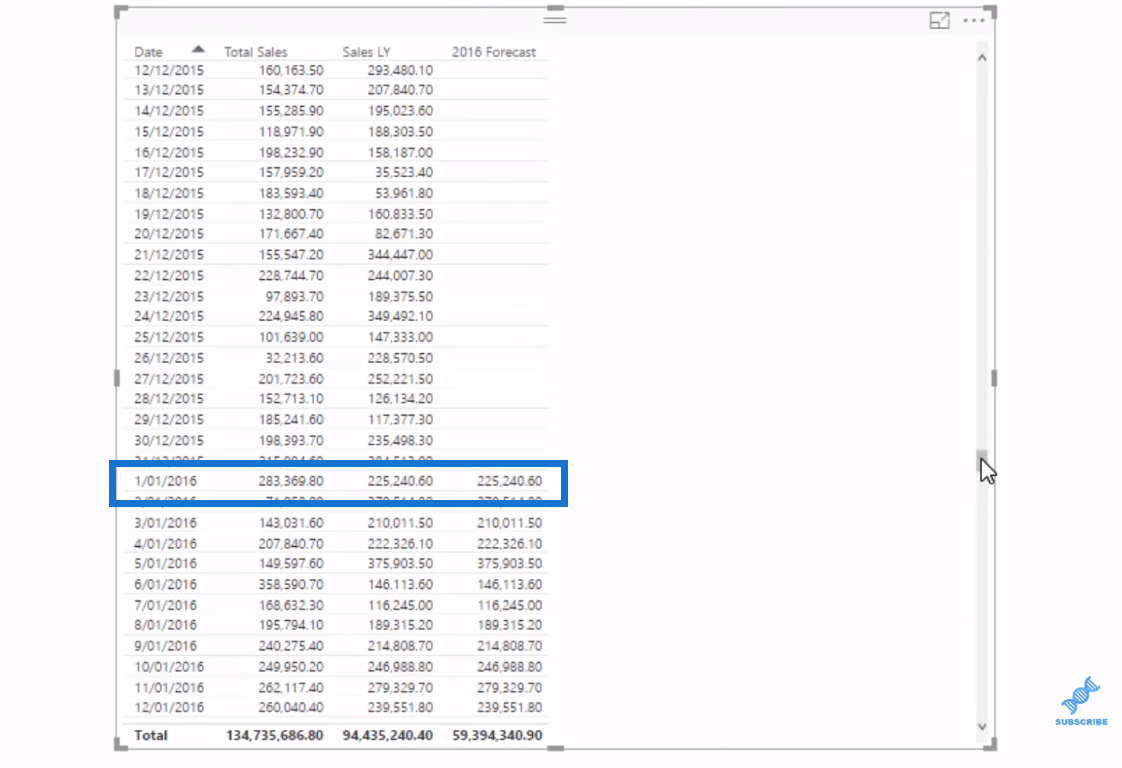This screenshot has width=1122, height=768.
Task: Select the 11/01/2016 date cell
Action: click(x=169, y=688)
